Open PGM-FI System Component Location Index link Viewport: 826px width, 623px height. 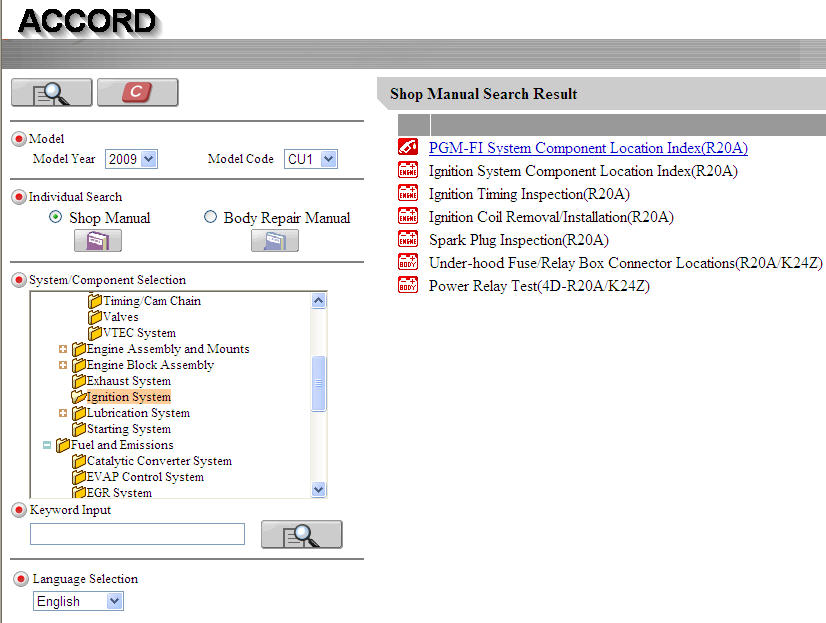[x=588, y=148]
